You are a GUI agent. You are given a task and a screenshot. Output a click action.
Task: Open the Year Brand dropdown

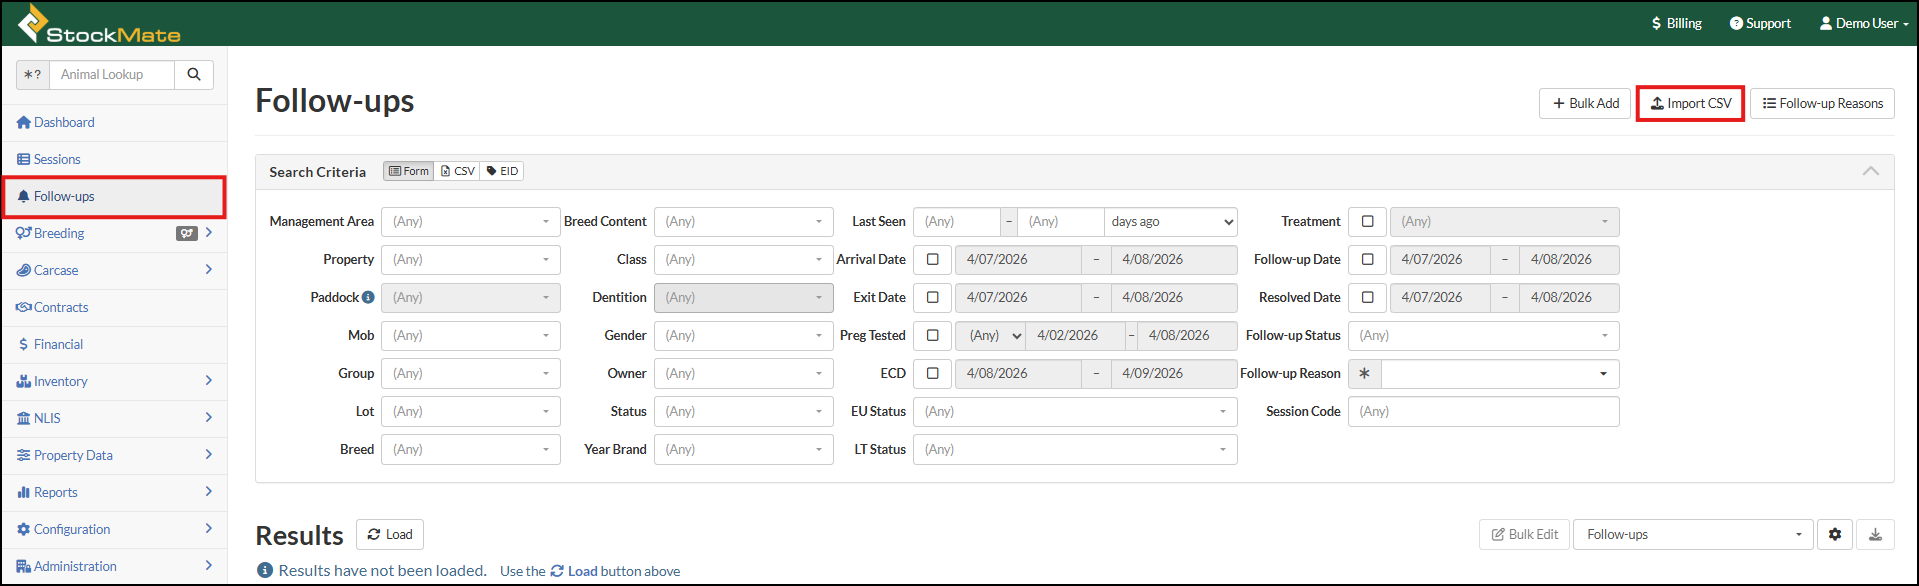coord(744,449)
